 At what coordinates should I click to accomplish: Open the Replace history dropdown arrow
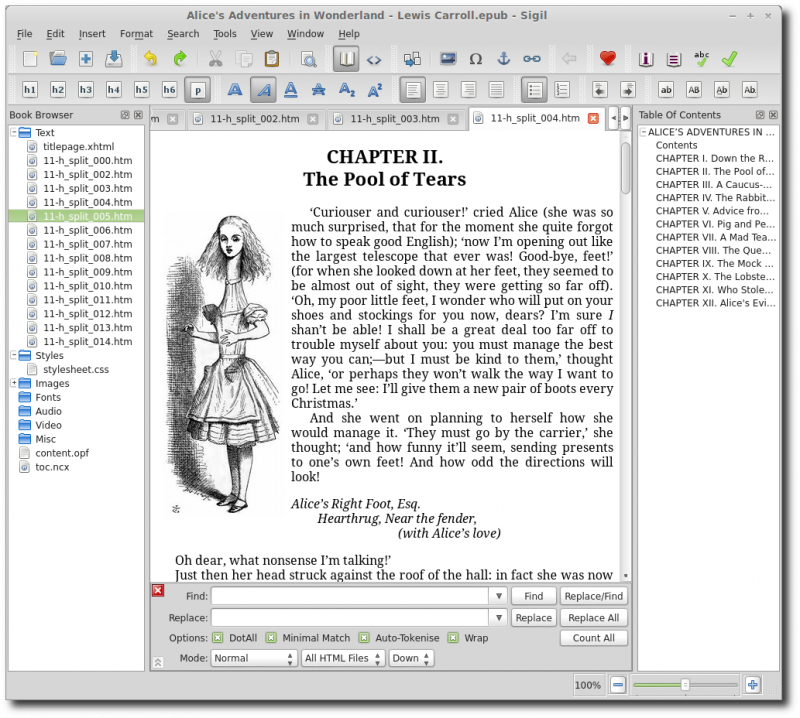498,617
